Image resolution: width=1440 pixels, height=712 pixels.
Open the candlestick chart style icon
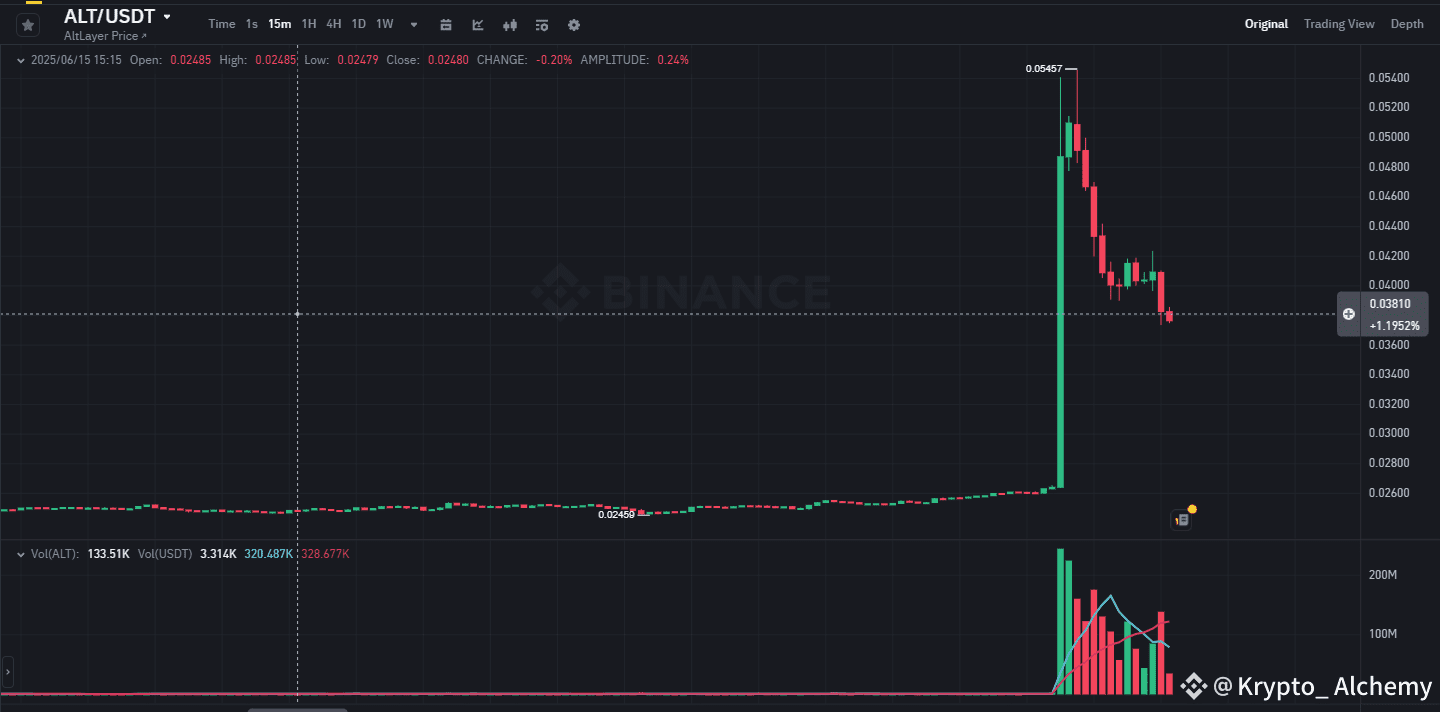coord(510,25)
